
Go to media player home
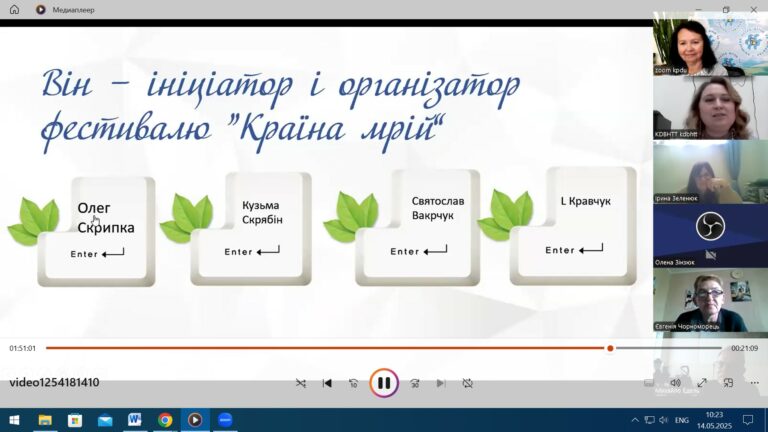pos(14,9)
